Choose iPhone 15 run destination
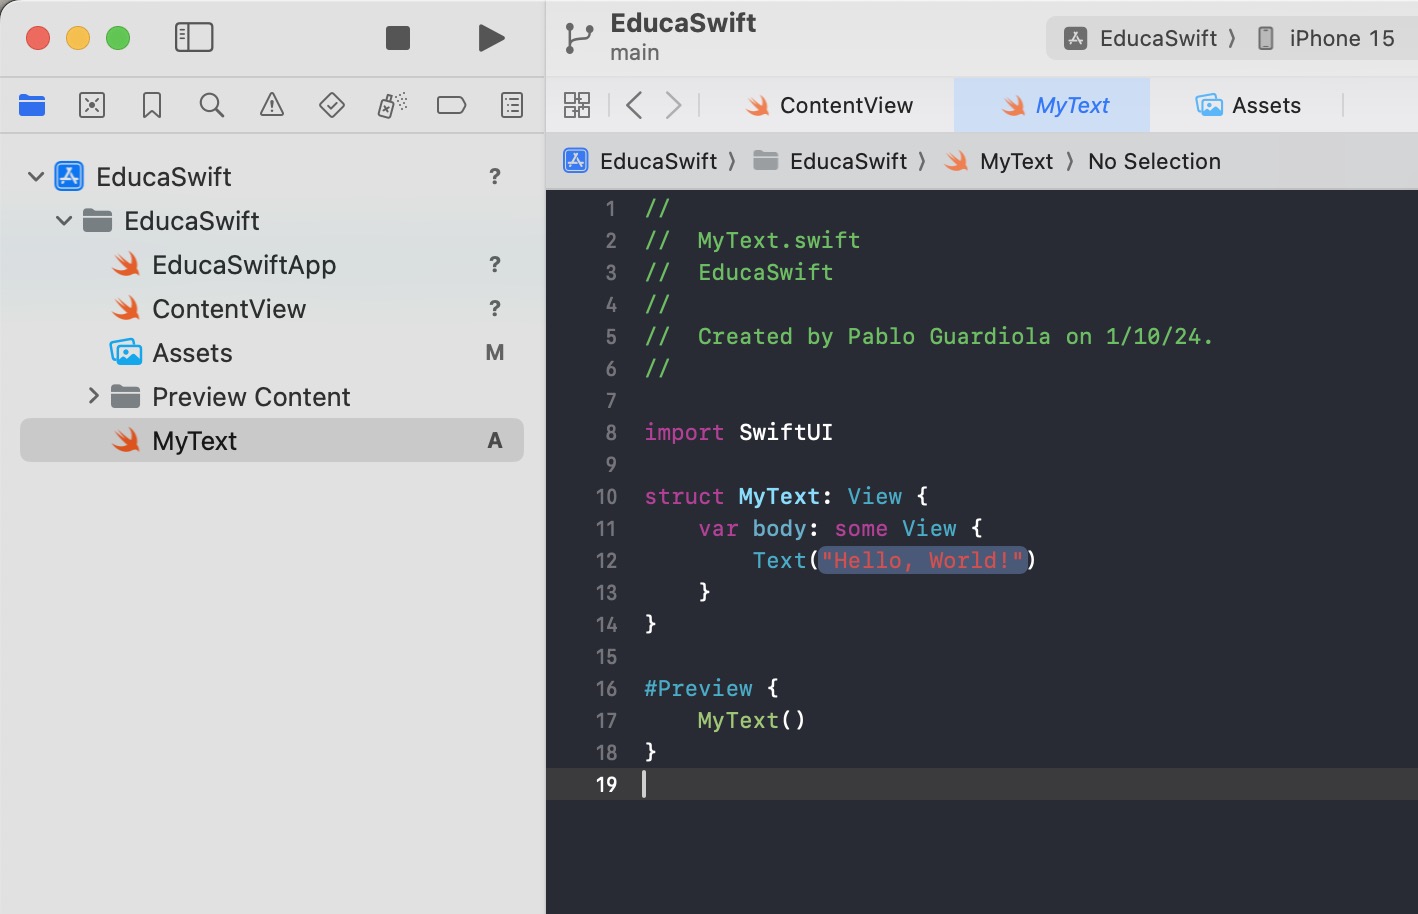 click(x=1325, y=38)
